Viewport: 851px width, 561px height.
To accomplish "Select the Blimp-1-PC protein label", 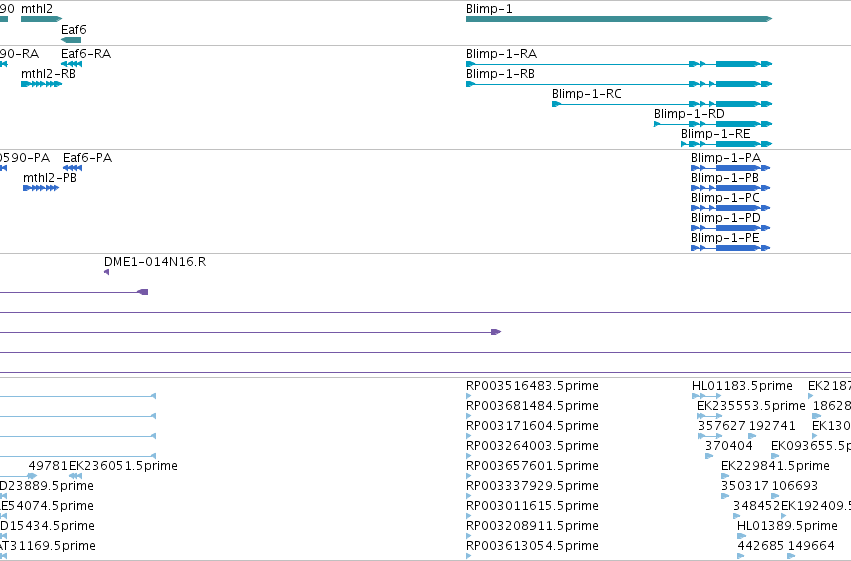I will click(x=725, y=198).
